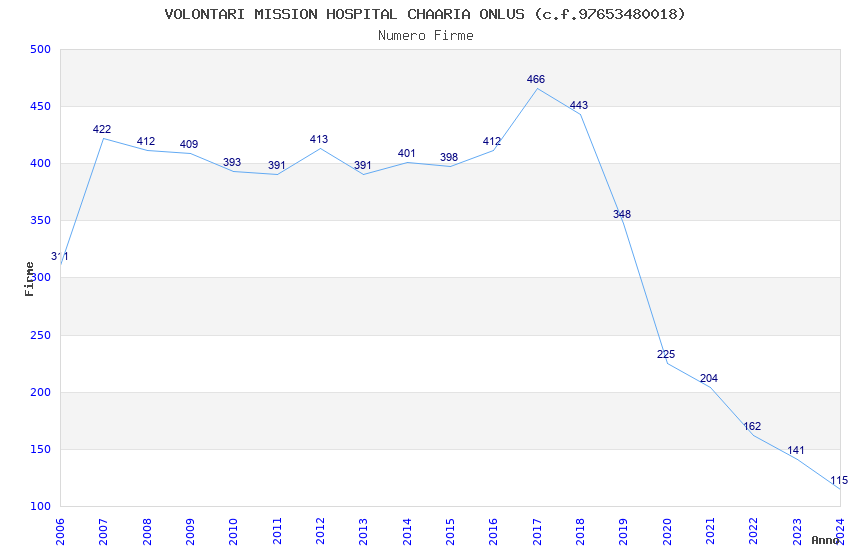Viewport: 850px width, 550px height.
Task: Click the 2023 year tick label
Action: pos(796,531)
